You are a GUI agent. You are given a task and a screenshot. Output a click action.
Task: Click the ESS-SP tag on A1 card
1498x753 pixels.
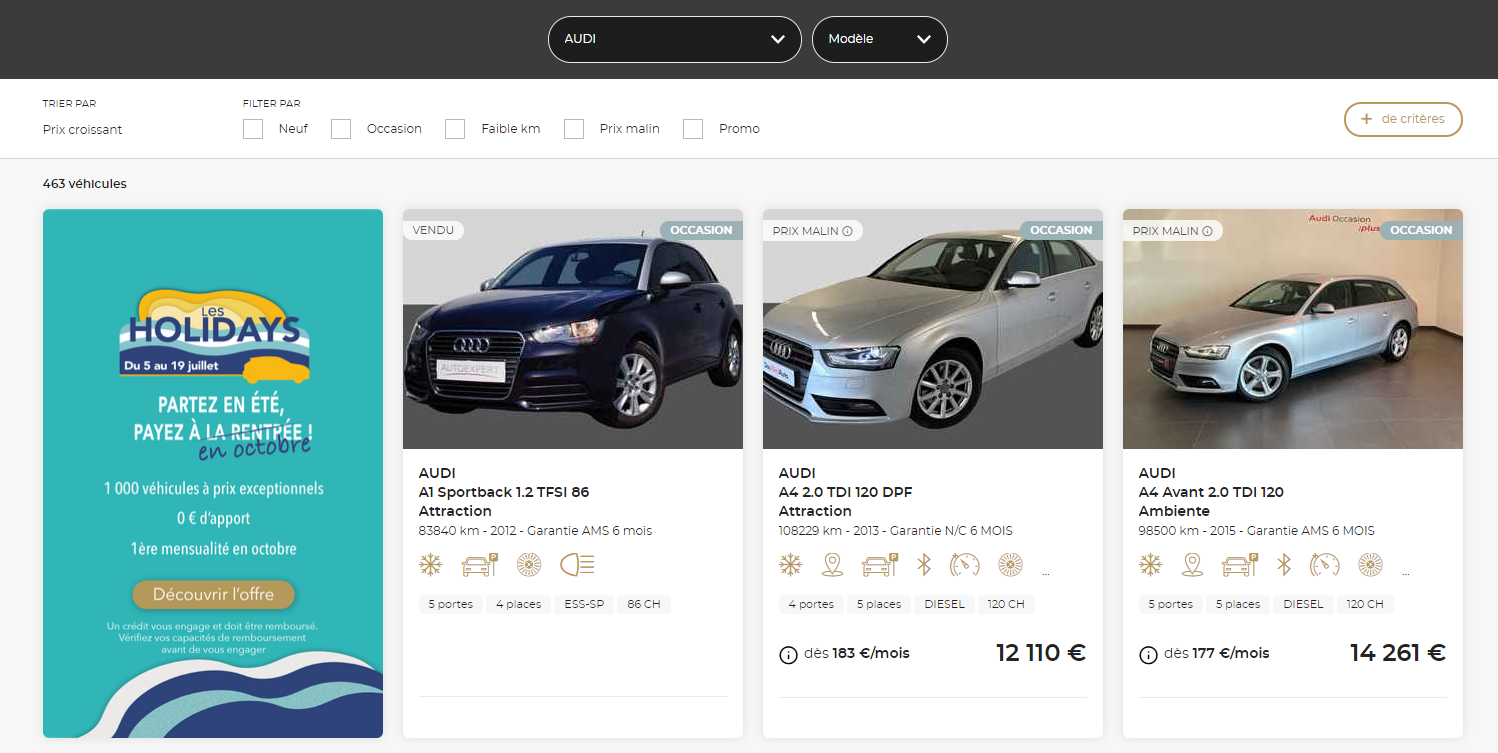tap(583, 604)
